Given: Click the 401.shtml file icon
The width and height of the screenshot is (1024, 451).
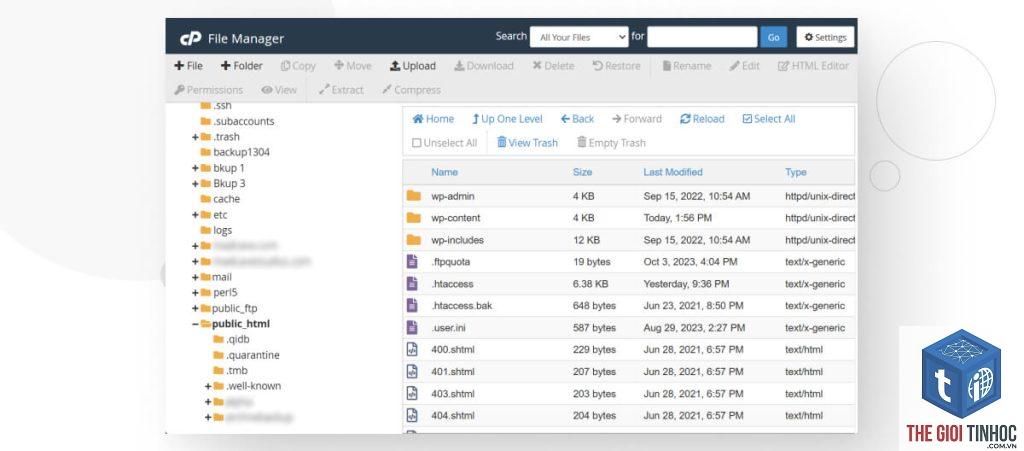Looking at the screenshot, I should click(x=412, y=372).
